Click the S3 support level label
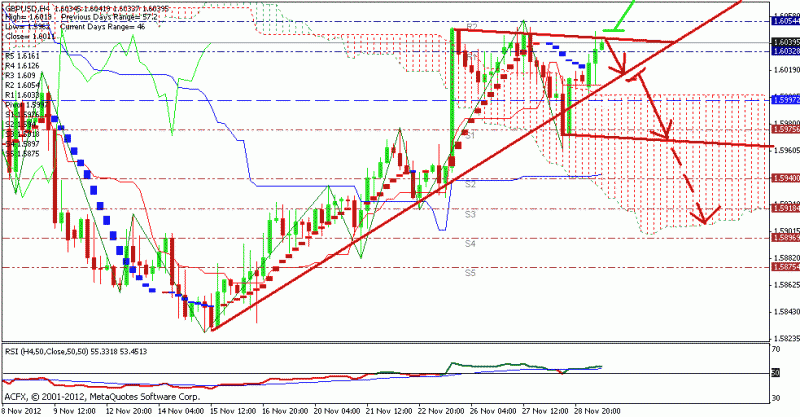Viewport: 800px width, 417px height. pyautogui.click(x=469, y=214)
